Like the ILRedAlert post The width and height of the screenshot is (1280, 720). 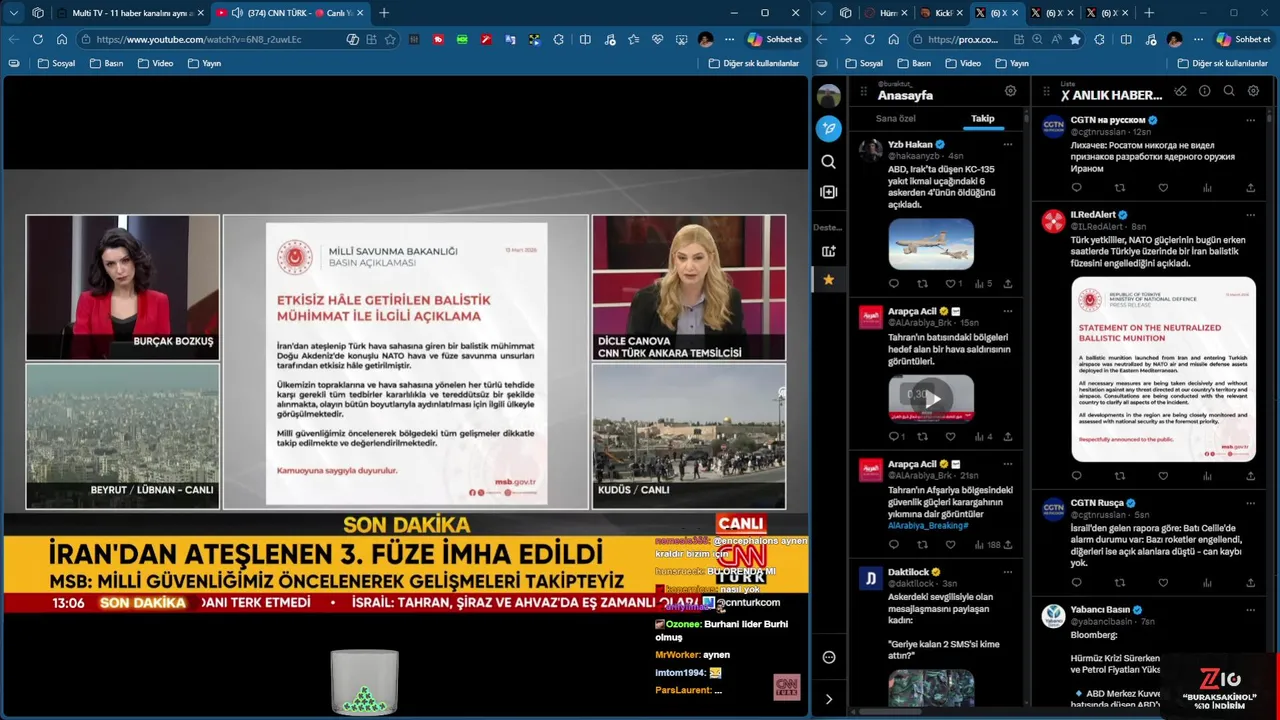1163,476
